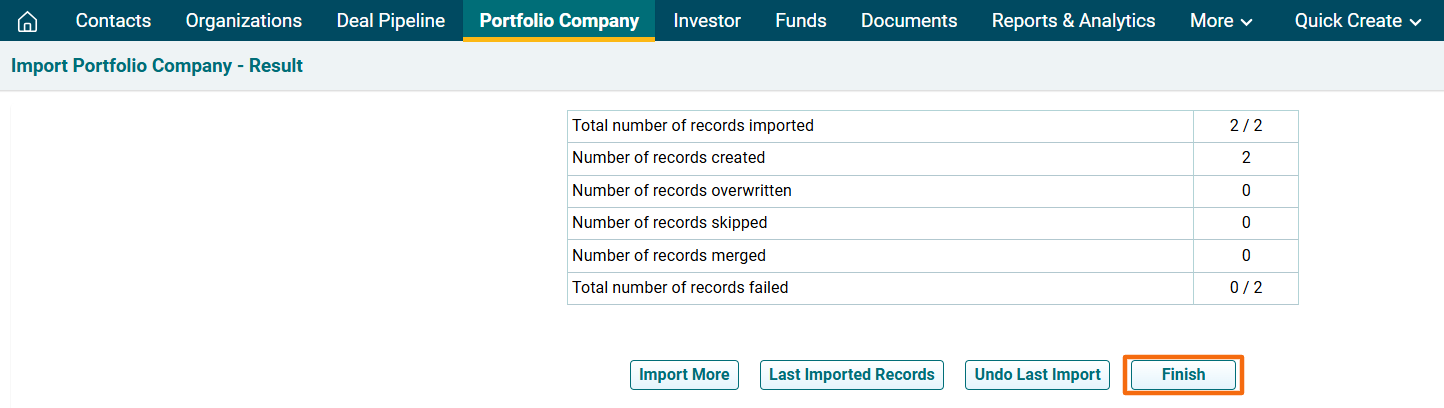View Last Imported Records
Viewport: 1444px width, 408px height.
click(851, 375)
